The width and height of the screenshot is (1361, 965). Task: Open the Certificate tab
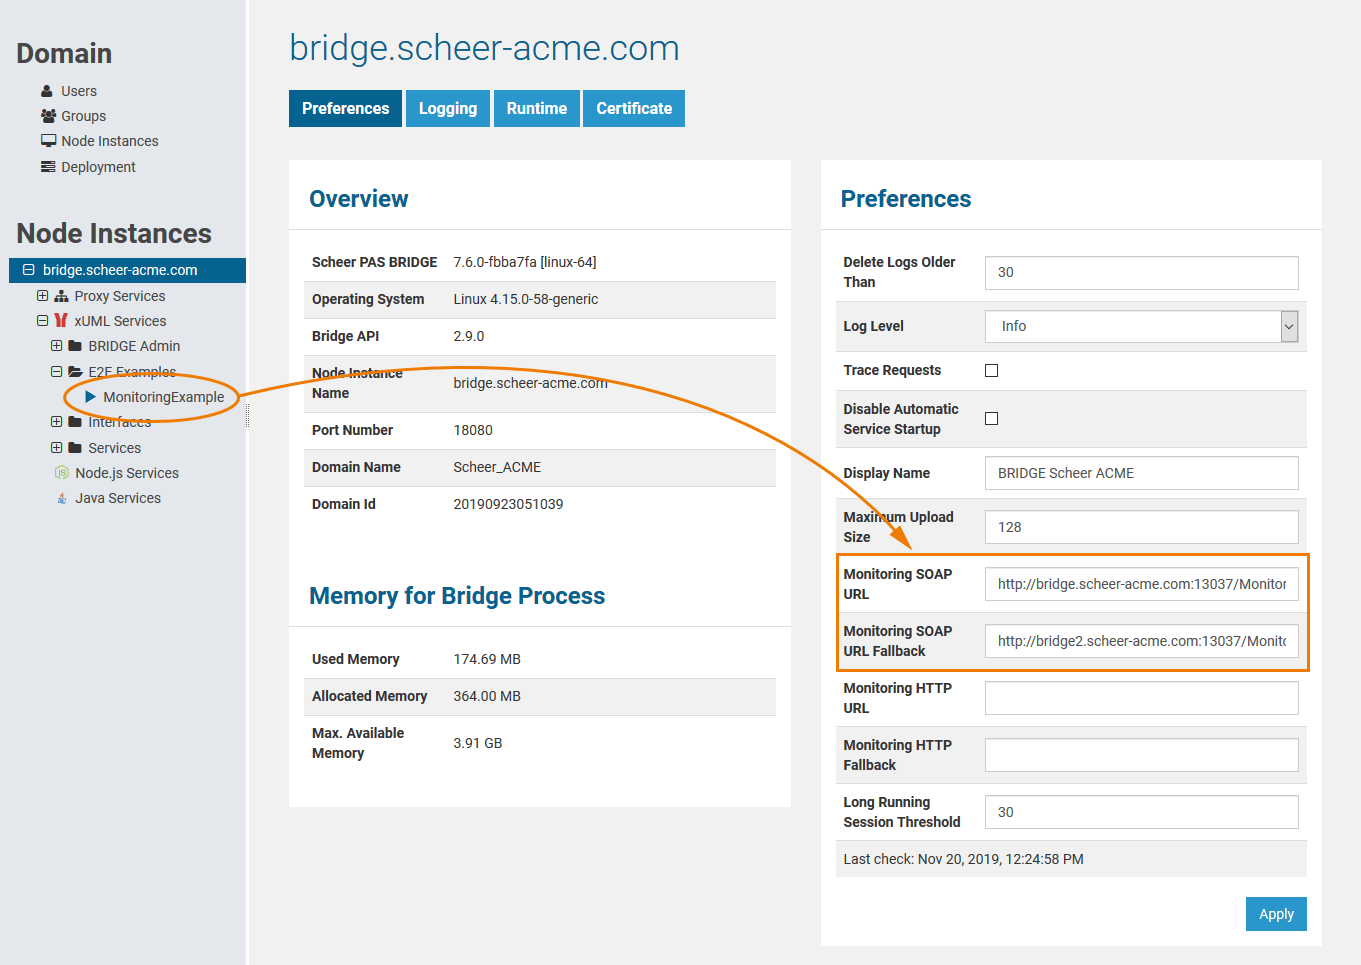coord(633,108)
